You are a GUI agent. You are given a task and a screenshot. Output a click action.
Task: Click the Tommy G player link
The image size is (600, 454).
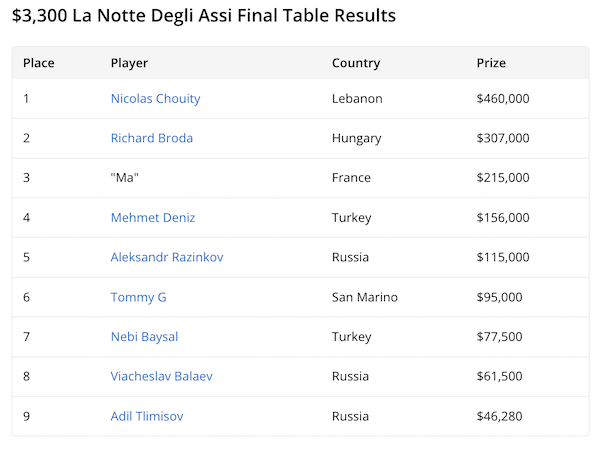[x=138, y=297]
